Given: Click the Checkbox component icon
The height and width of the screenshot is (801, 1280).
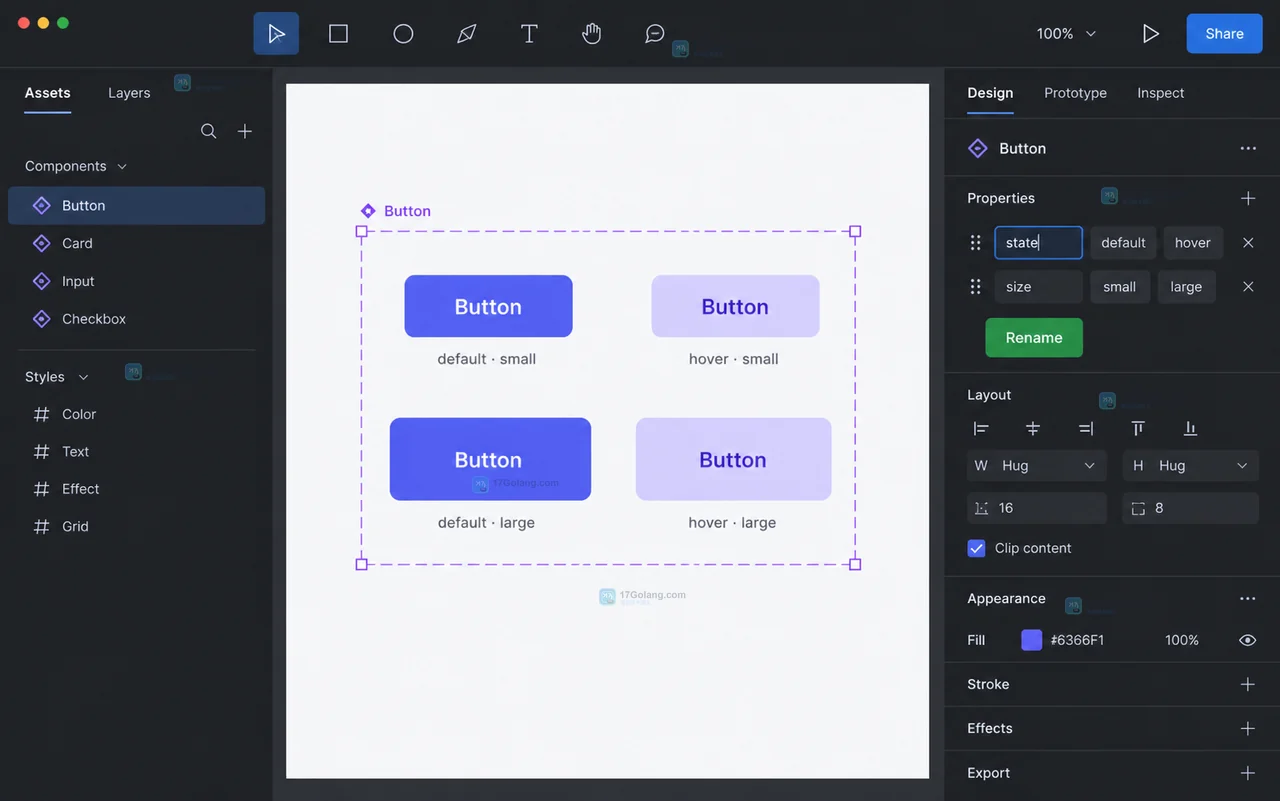Looking at the screenshot, I should (x=41, y=319).
